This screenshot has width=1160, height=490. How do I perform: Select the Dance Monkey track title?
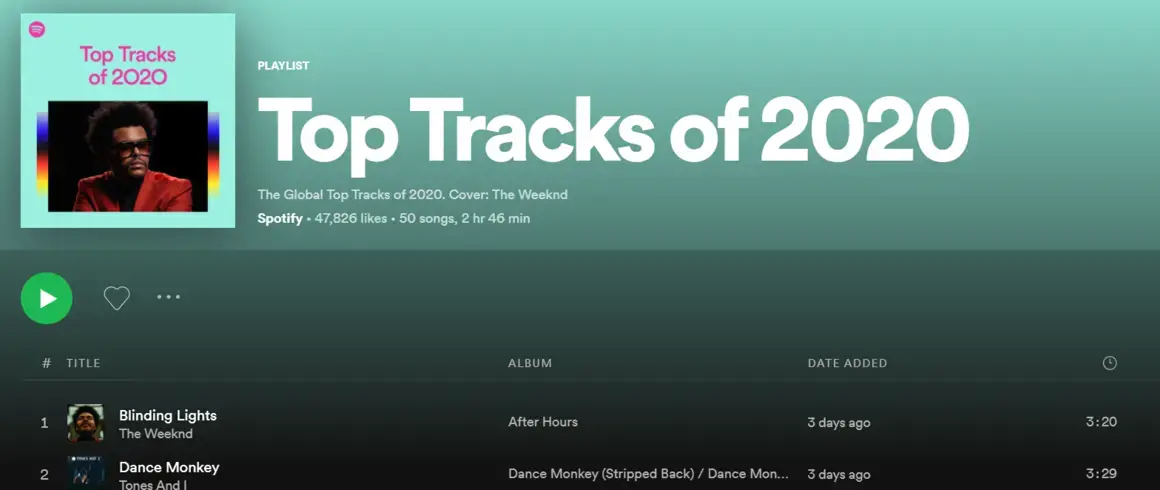coord(168,467)
